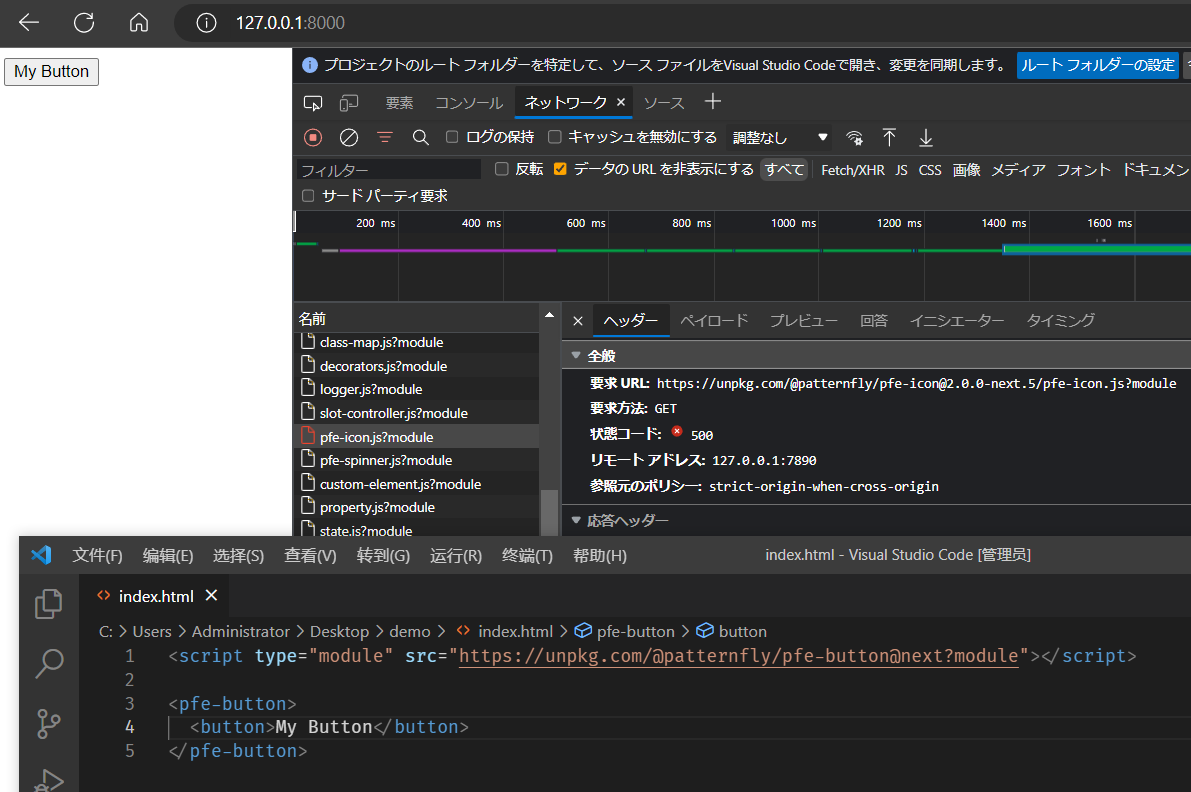This screenshot has height=792, width=1191.
Task: Select failed pfe-icon.js?module request
Action: (417, 437)
